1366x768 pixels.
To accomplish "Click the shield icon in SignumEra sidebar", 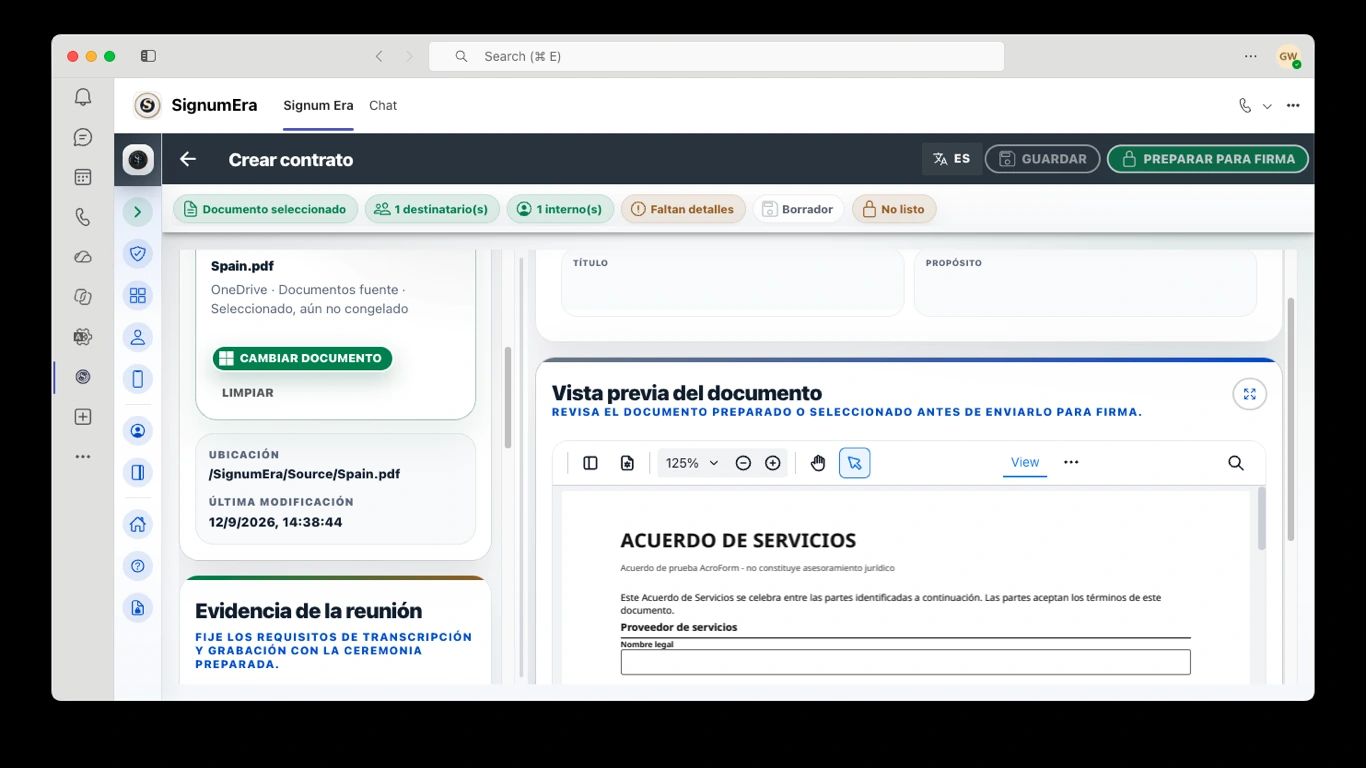I will (138, 254).
